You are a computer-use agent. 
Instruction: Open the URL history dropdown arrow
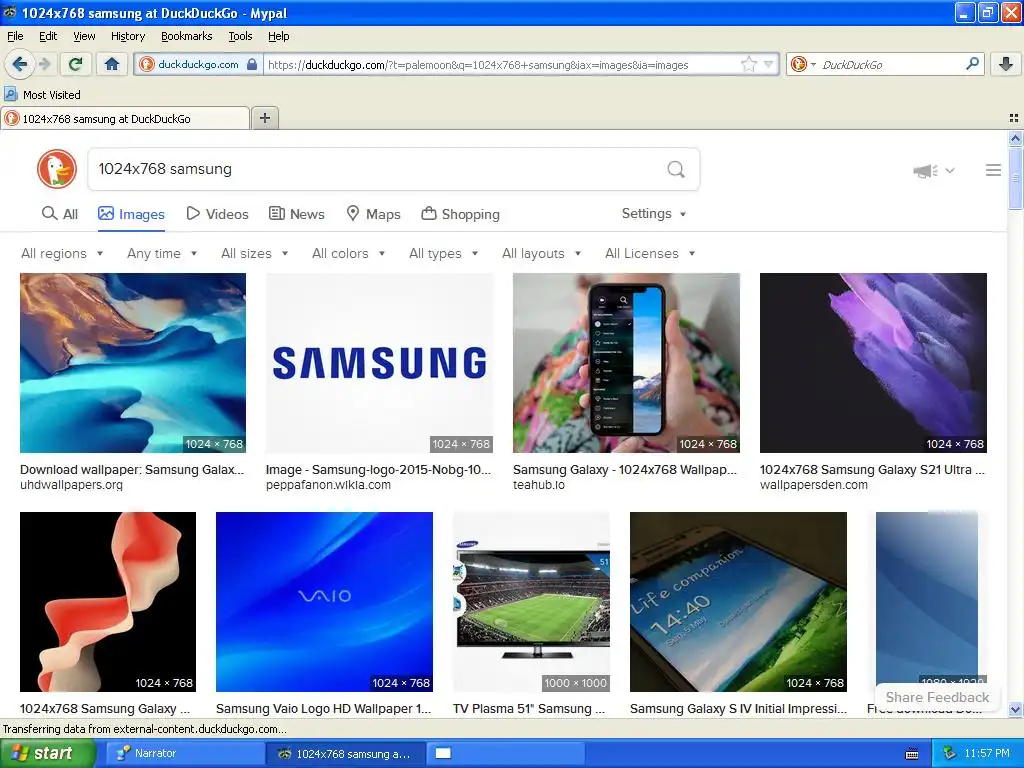(769, 64)
